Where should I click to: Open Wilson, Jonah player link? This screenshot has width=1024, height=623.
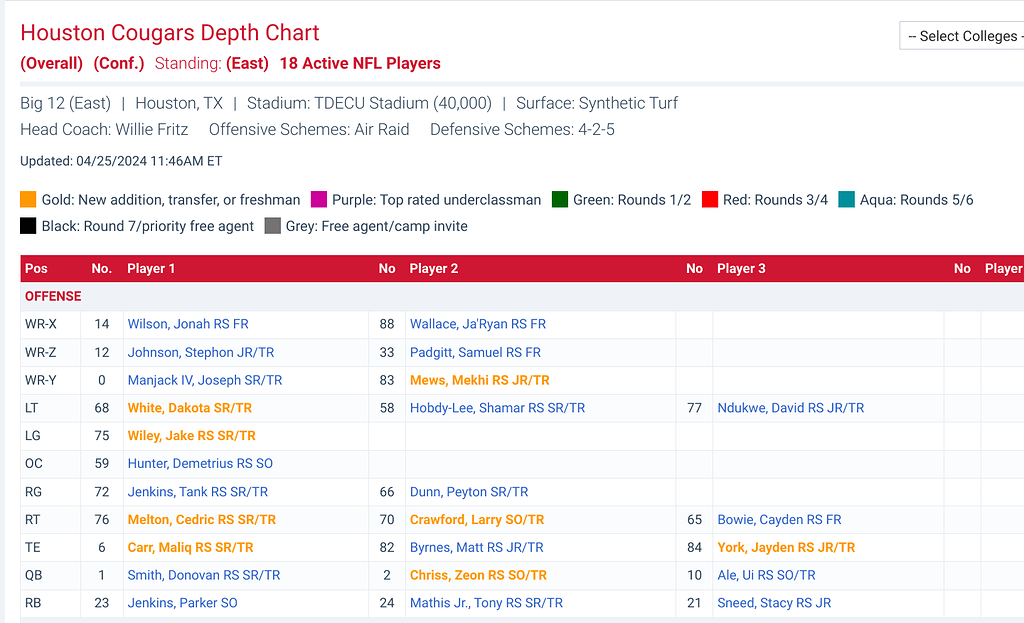(188, 324)
